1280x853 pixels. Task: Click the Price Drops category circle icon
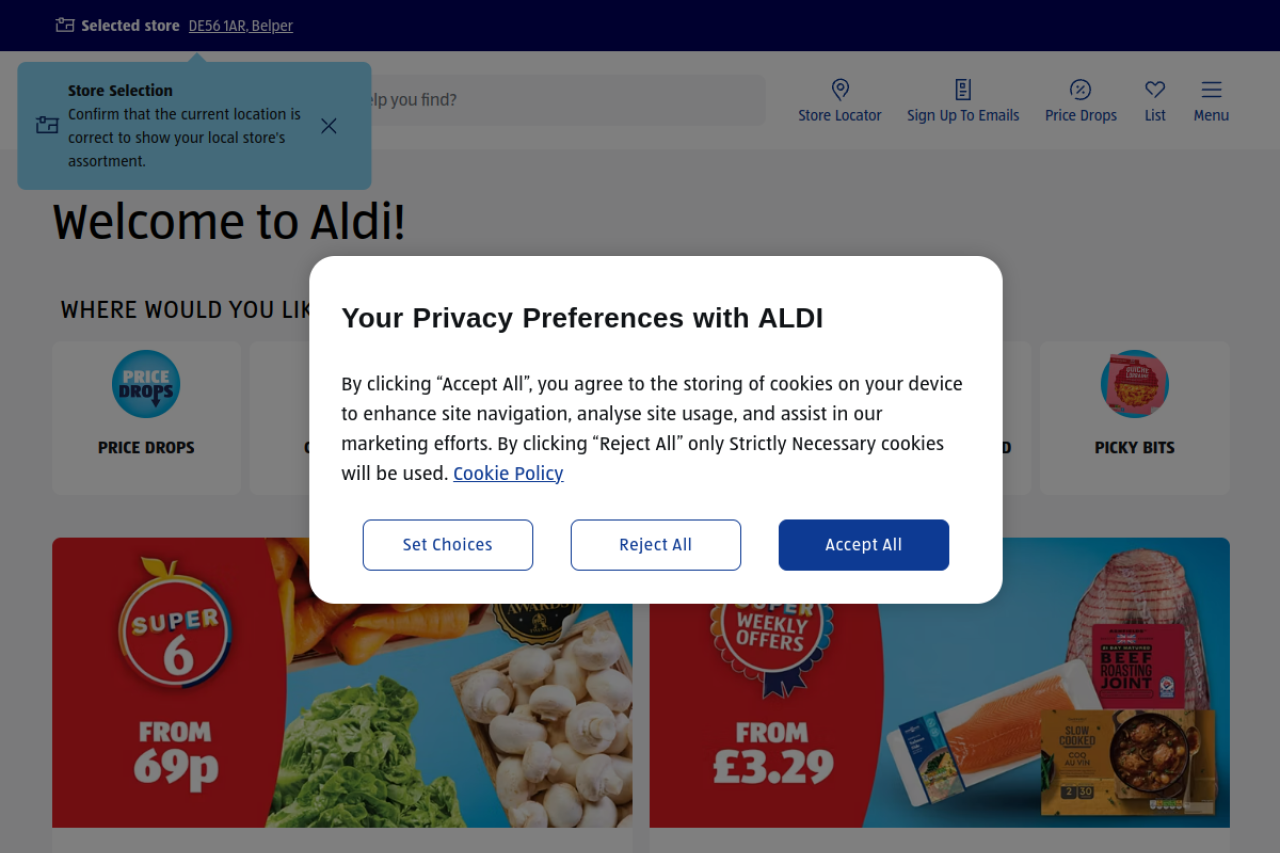click(146, 384)
